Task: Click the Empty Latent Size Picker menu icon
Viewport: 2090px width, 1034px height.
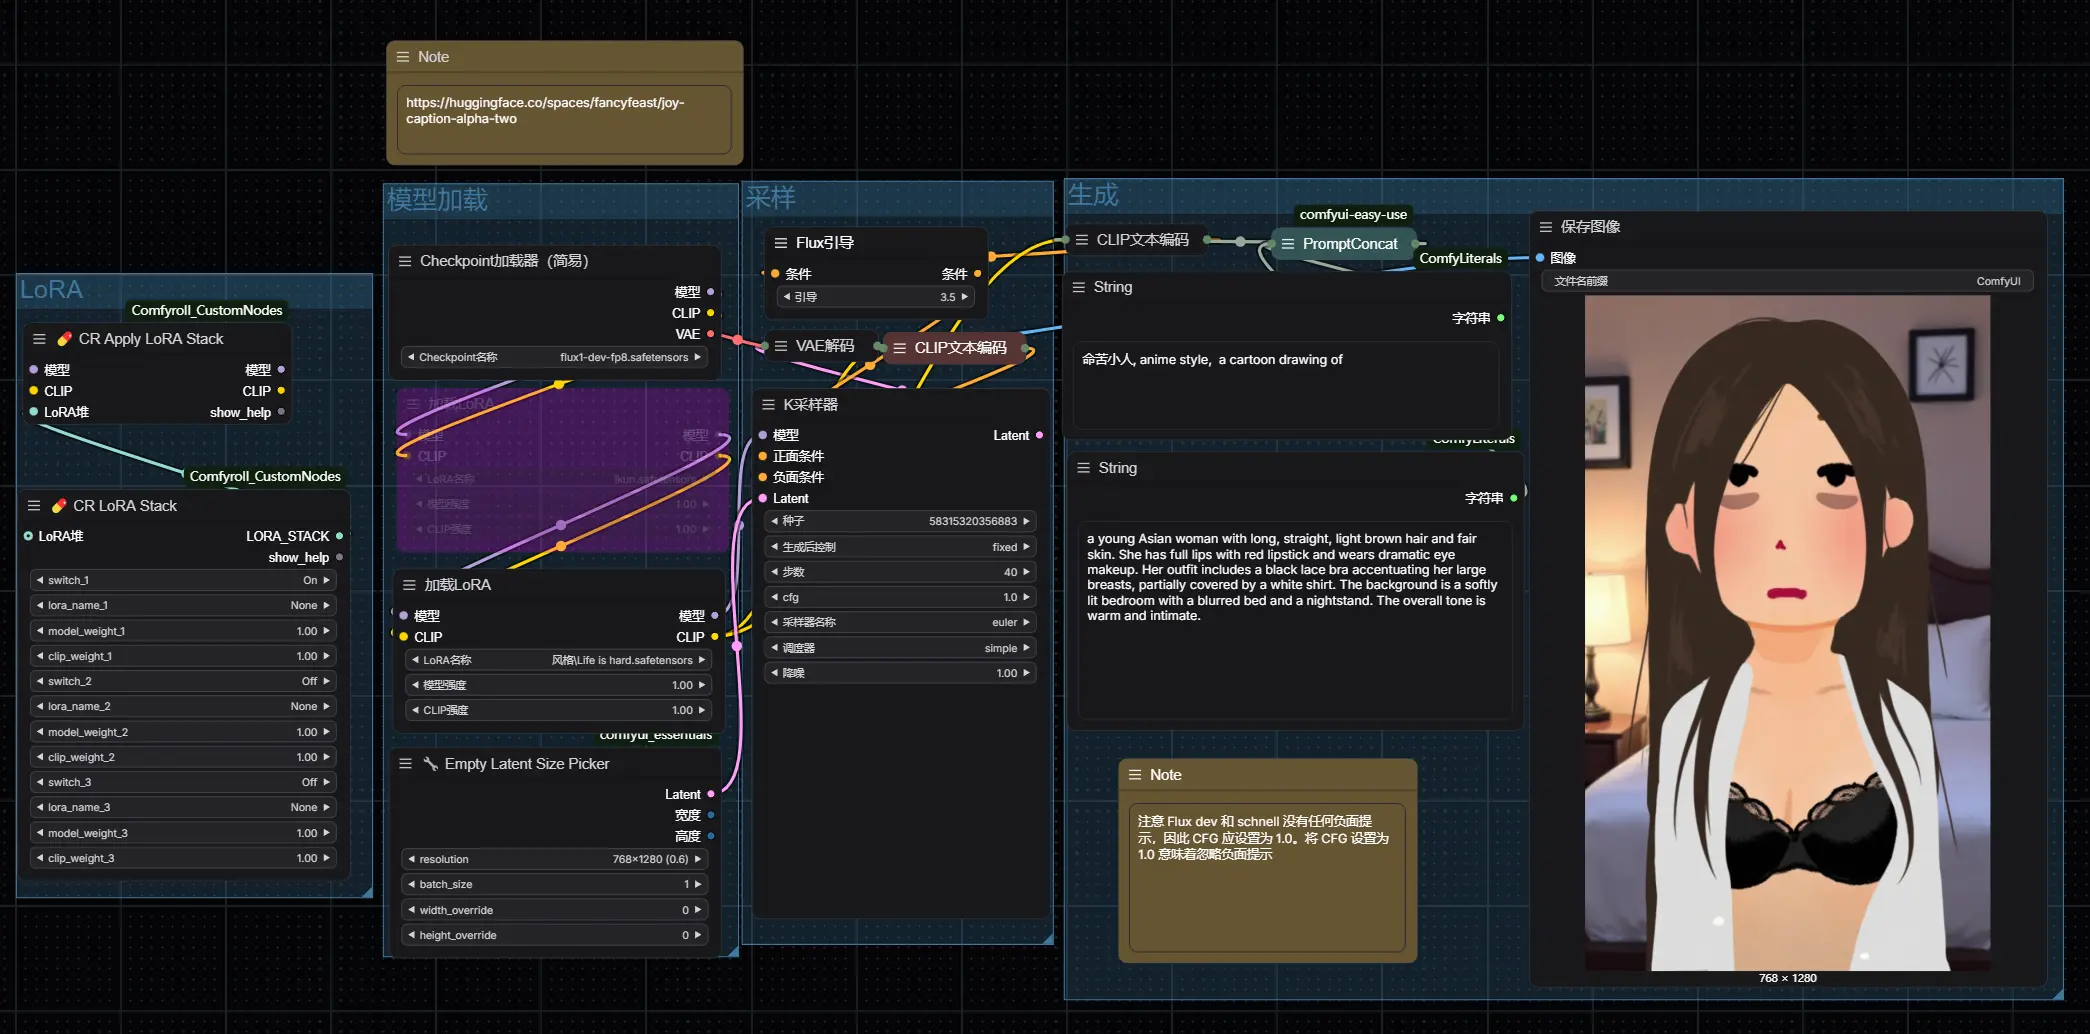Action: click(405, 764)
